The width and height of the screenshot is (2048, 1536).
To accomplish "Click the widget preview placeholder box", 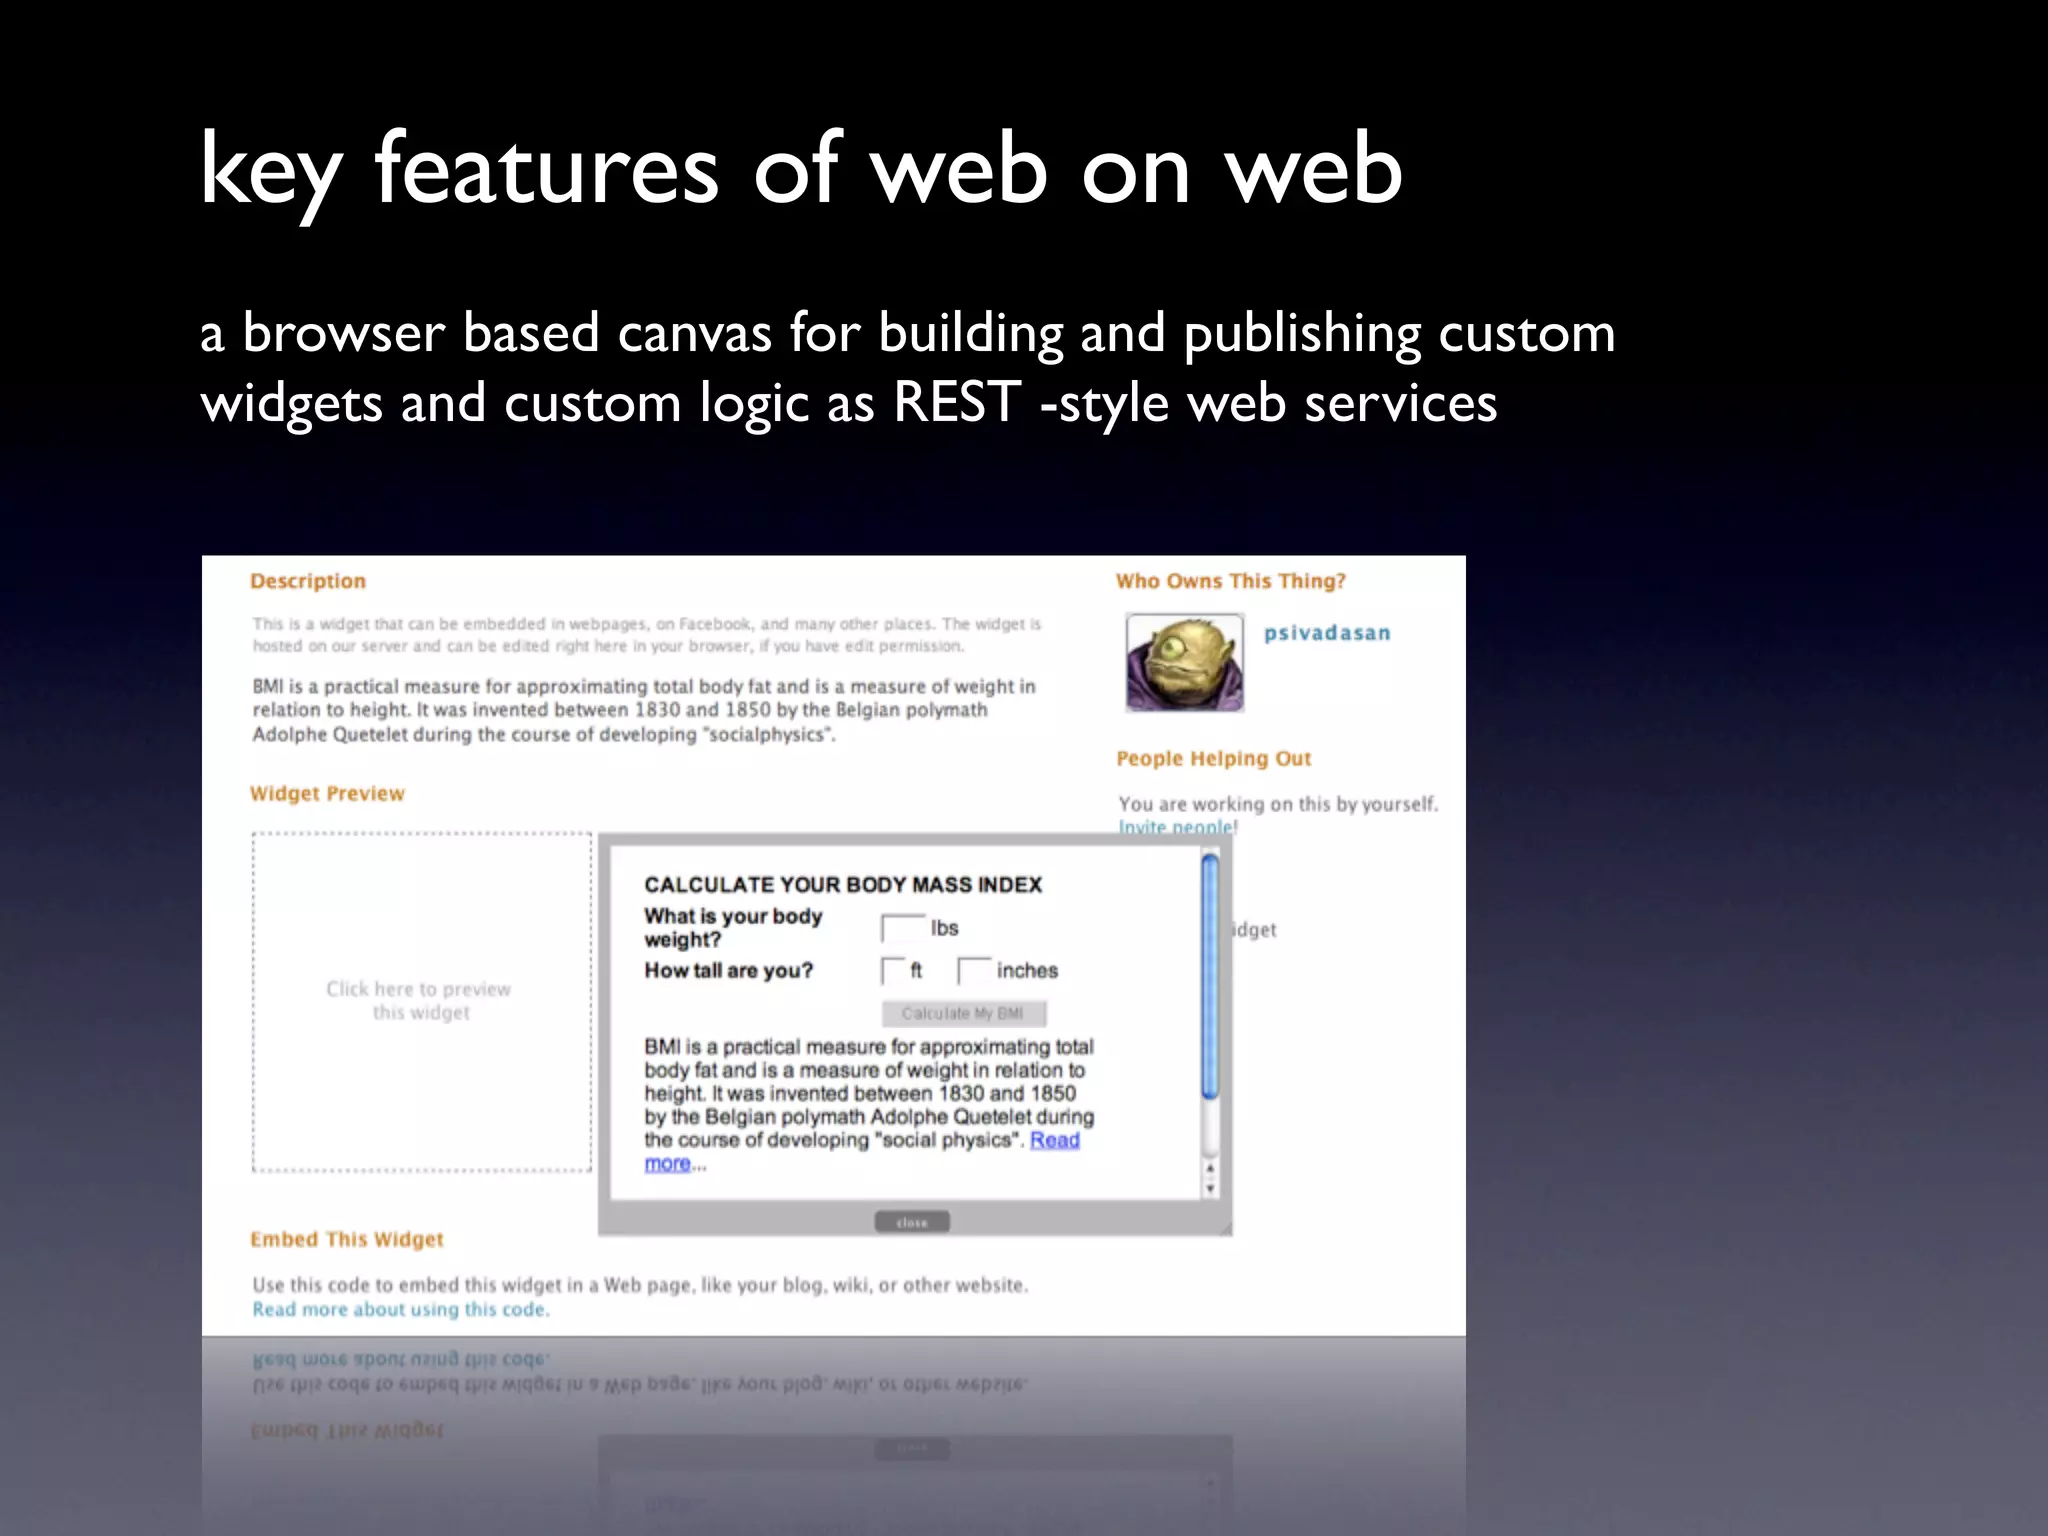I will tap(421, 1001).
